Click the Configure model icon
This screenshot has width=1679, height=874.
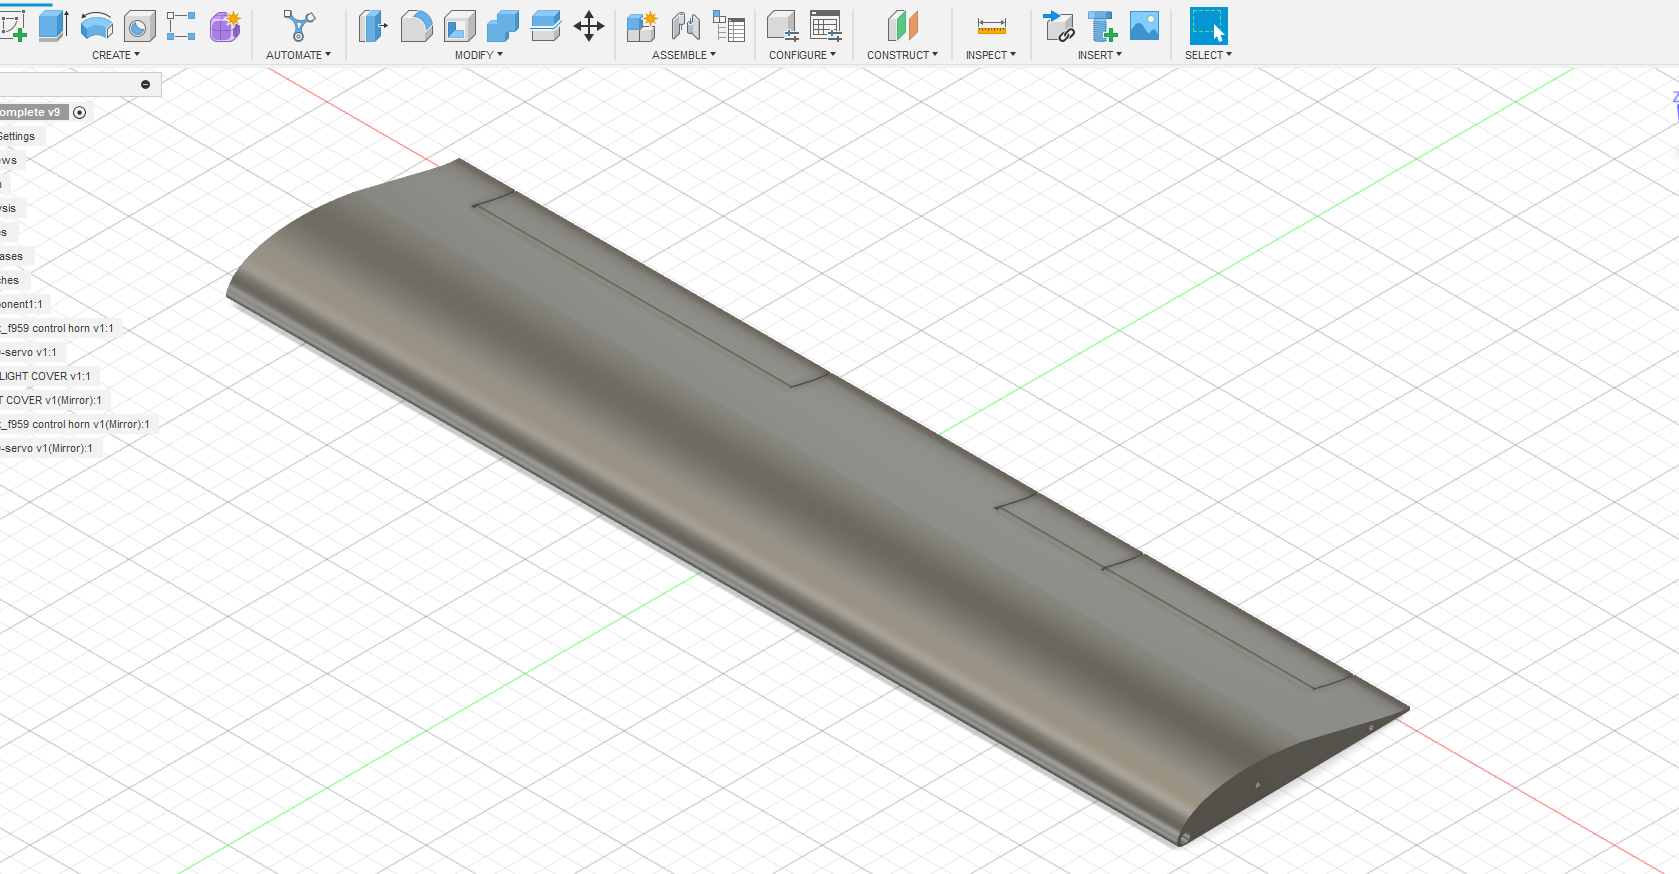782,26
